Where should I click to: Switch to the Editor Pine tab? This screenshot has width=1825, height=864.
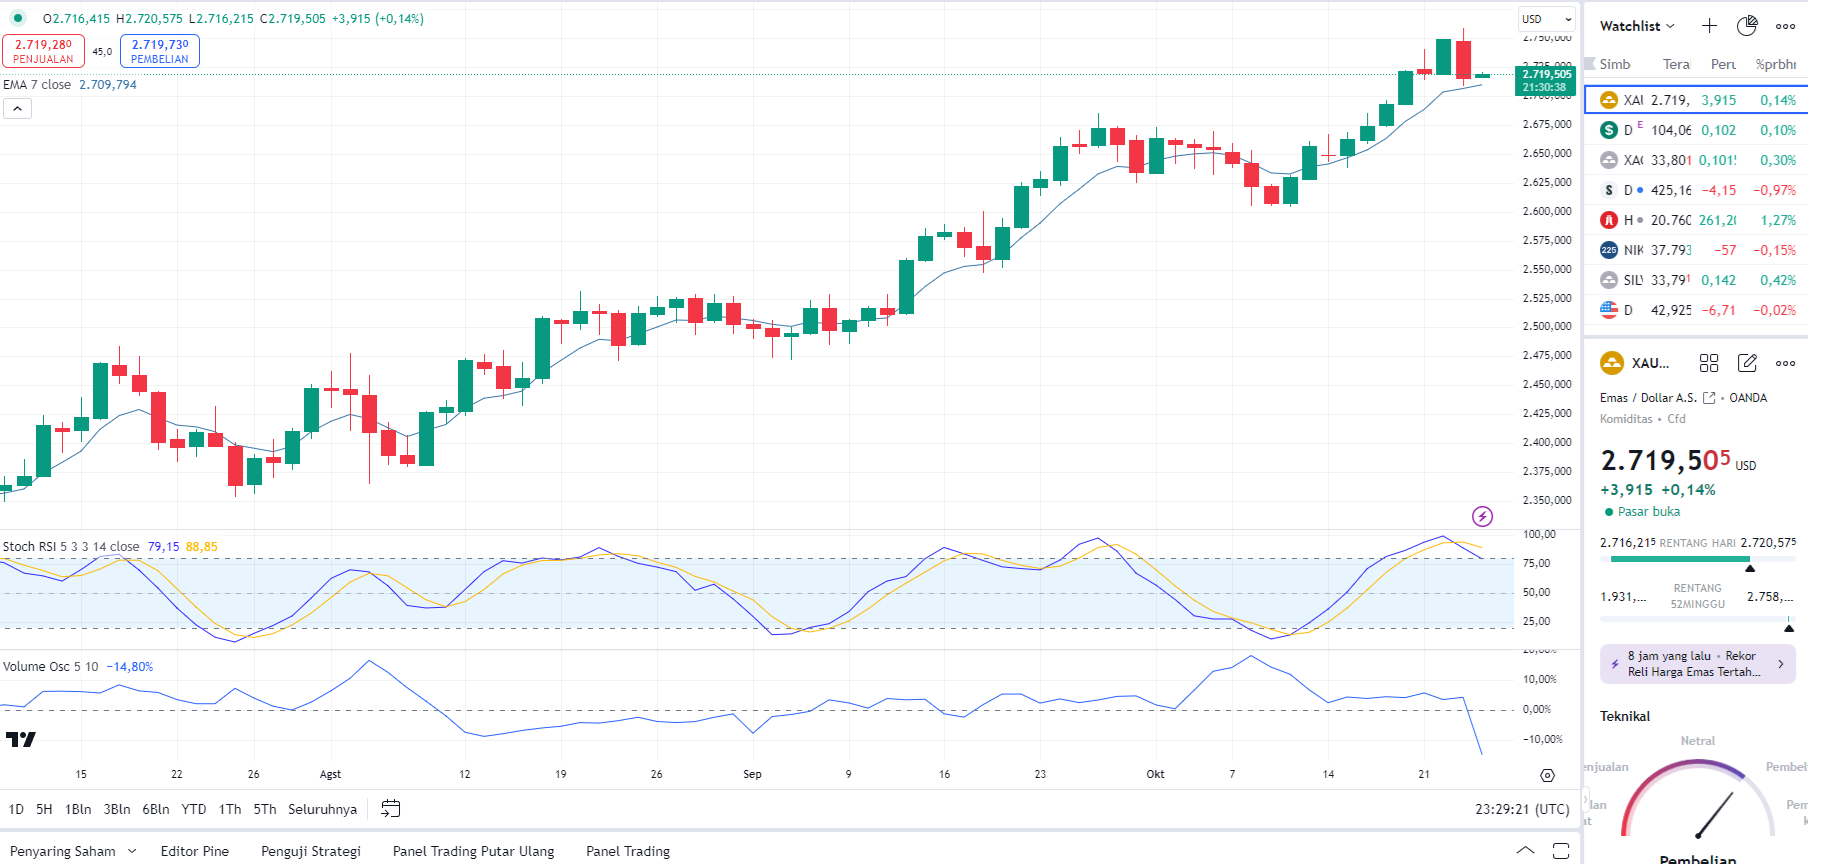(195, 851)
